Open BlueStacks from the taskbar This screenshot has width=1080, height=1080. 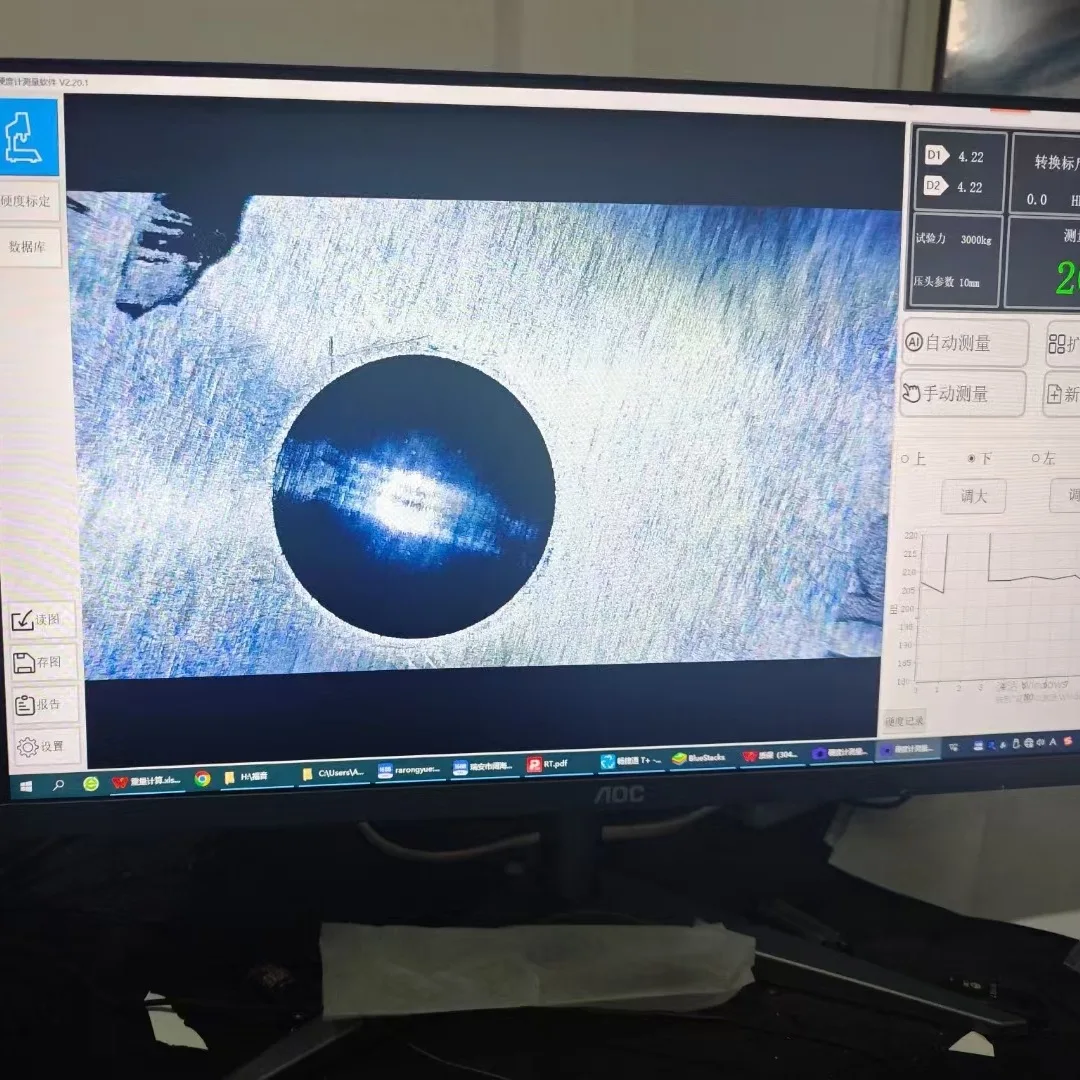click(700, 758)
